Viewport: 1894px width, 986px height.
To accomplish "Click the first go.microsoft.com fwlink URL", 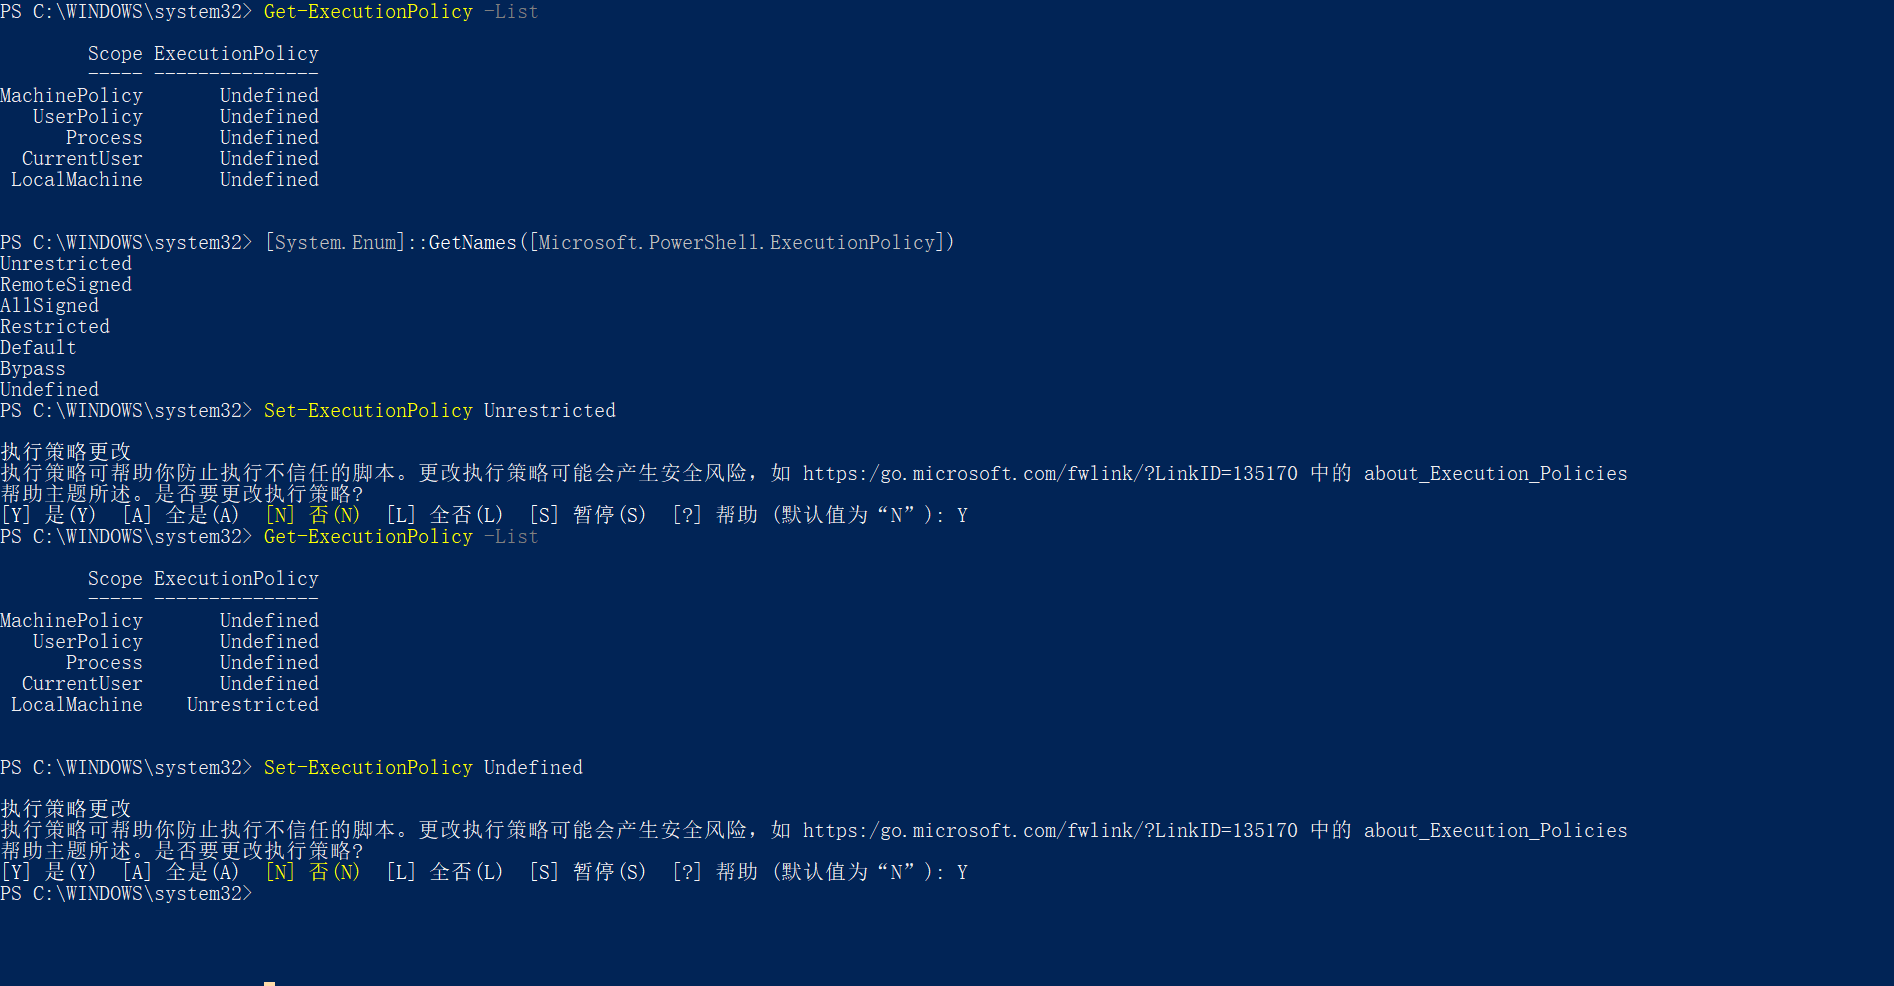I will 1050,474.
